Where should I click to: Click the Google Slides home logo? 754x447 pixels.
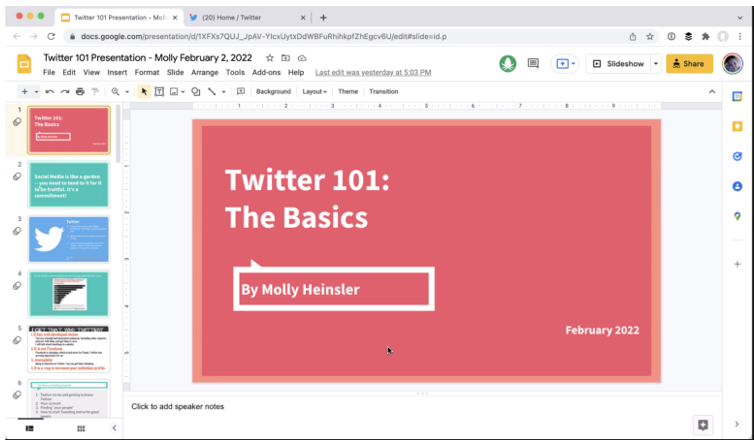[x=24, y=63]
